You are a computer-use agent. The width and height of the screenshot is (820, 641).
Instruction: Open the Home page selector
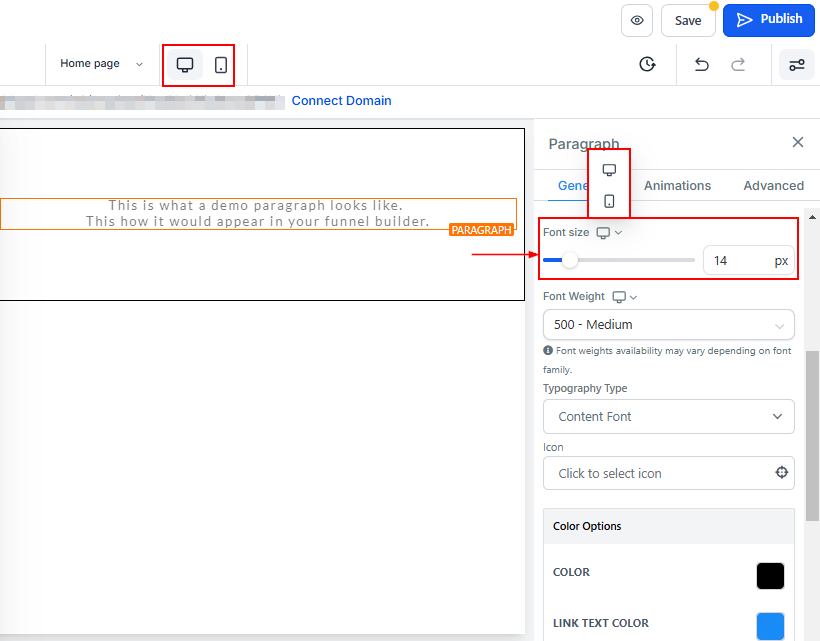(101, 64)
